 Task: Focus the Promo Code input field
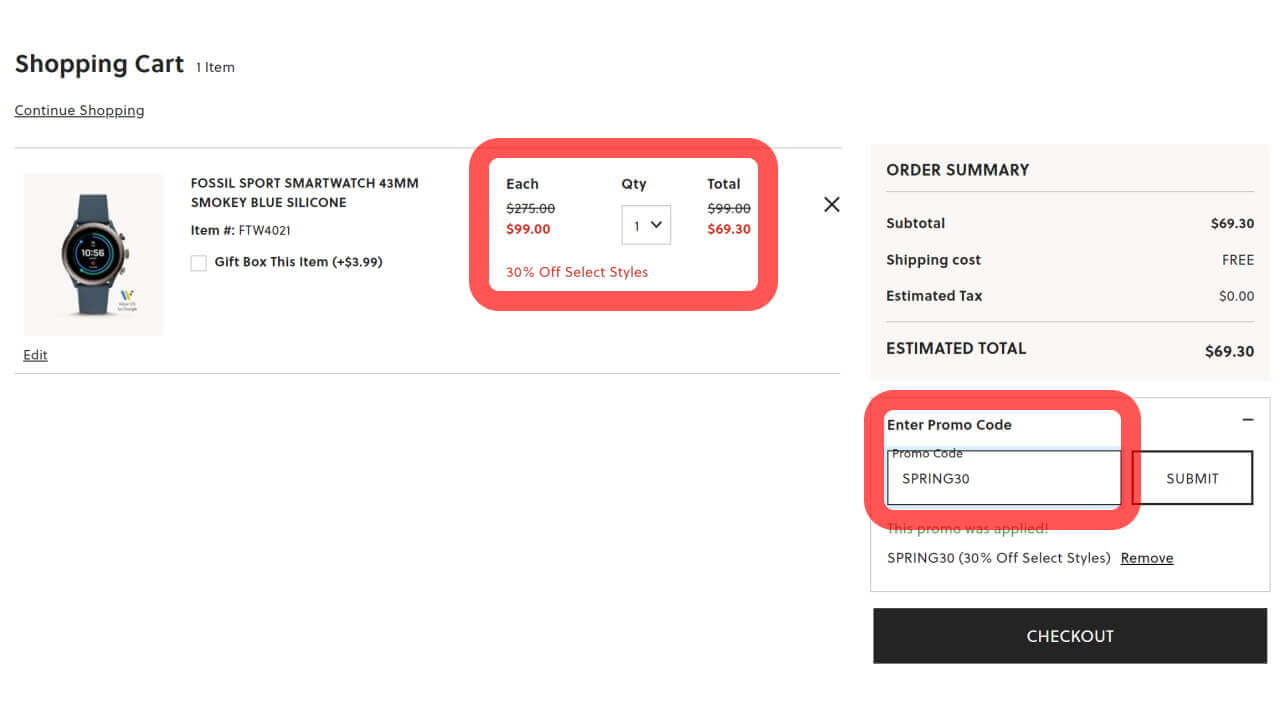pyautogui.click(x=1003, y=478)
